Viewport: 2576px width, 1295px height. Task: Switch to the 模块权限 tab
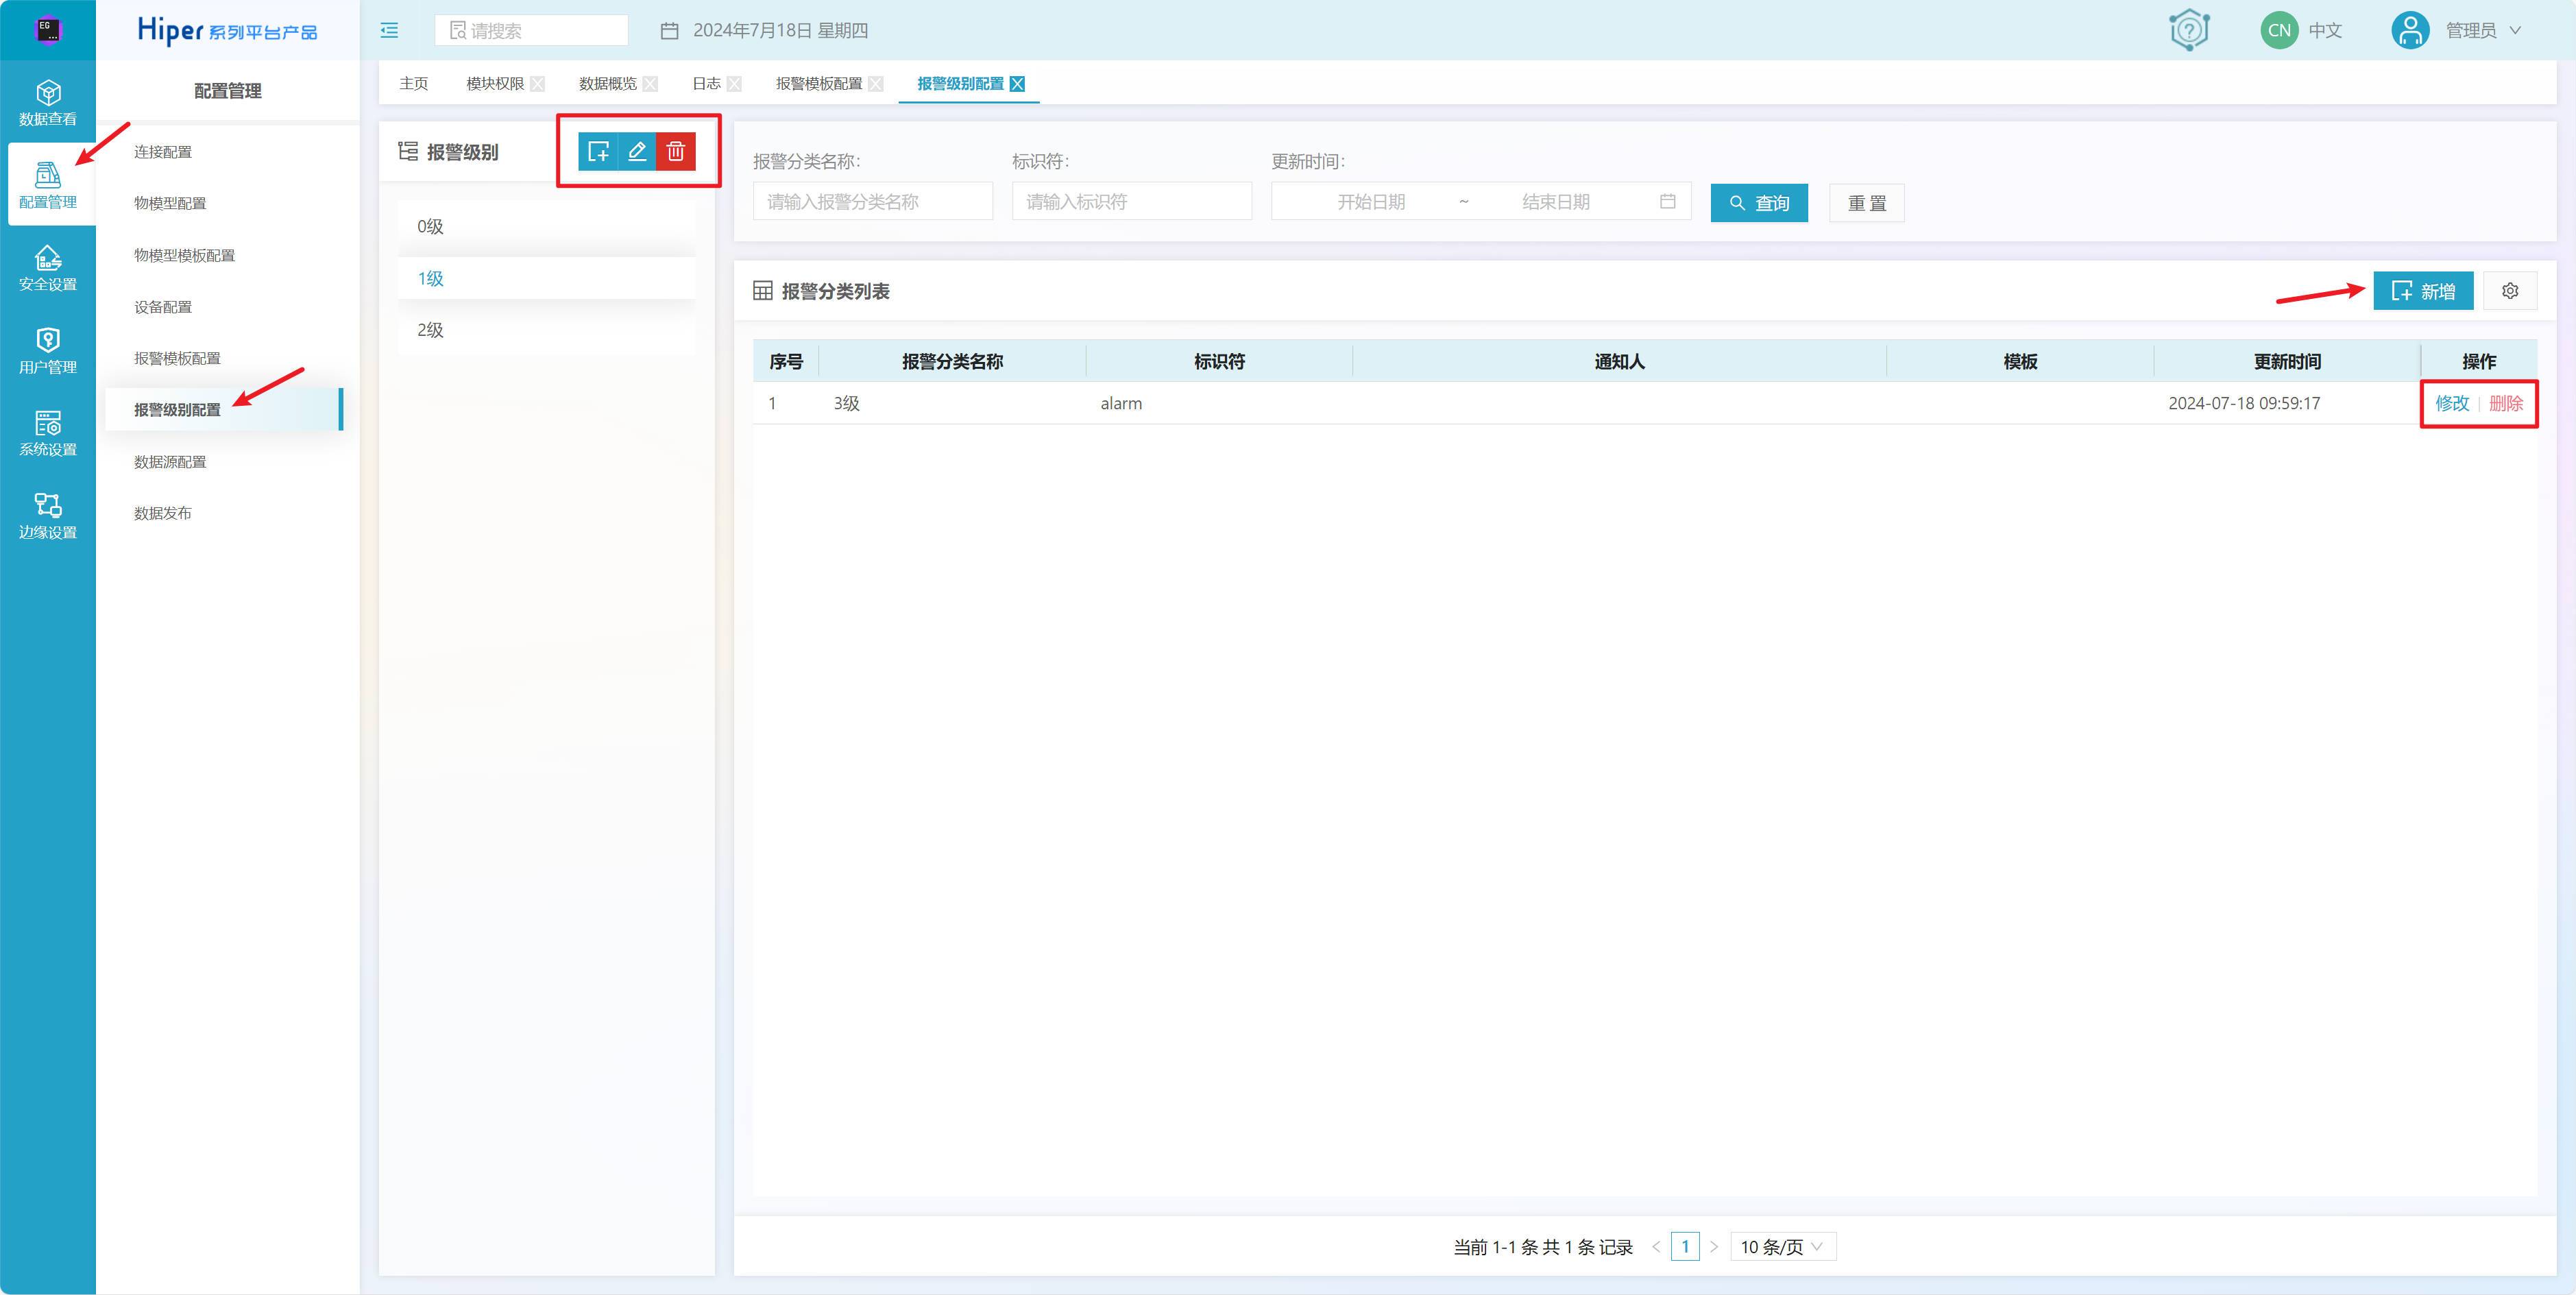click(x=495, y=84)
